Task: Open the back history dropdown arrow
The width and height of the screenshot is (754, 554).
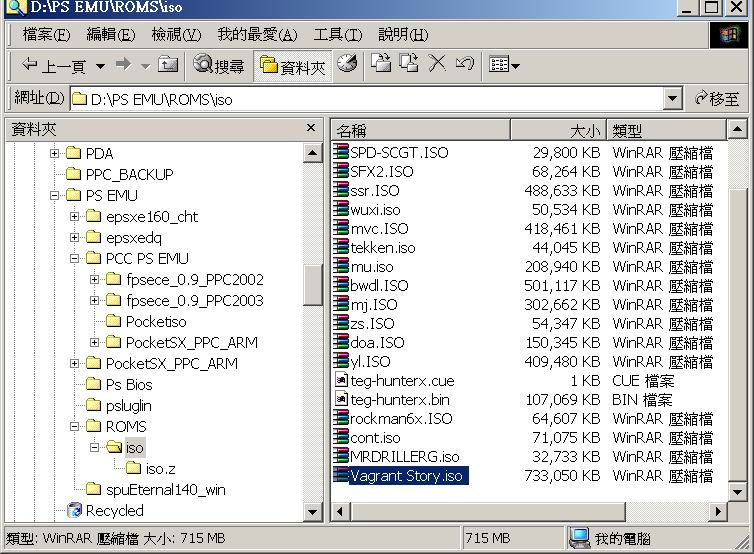Action: coord(101,66)
